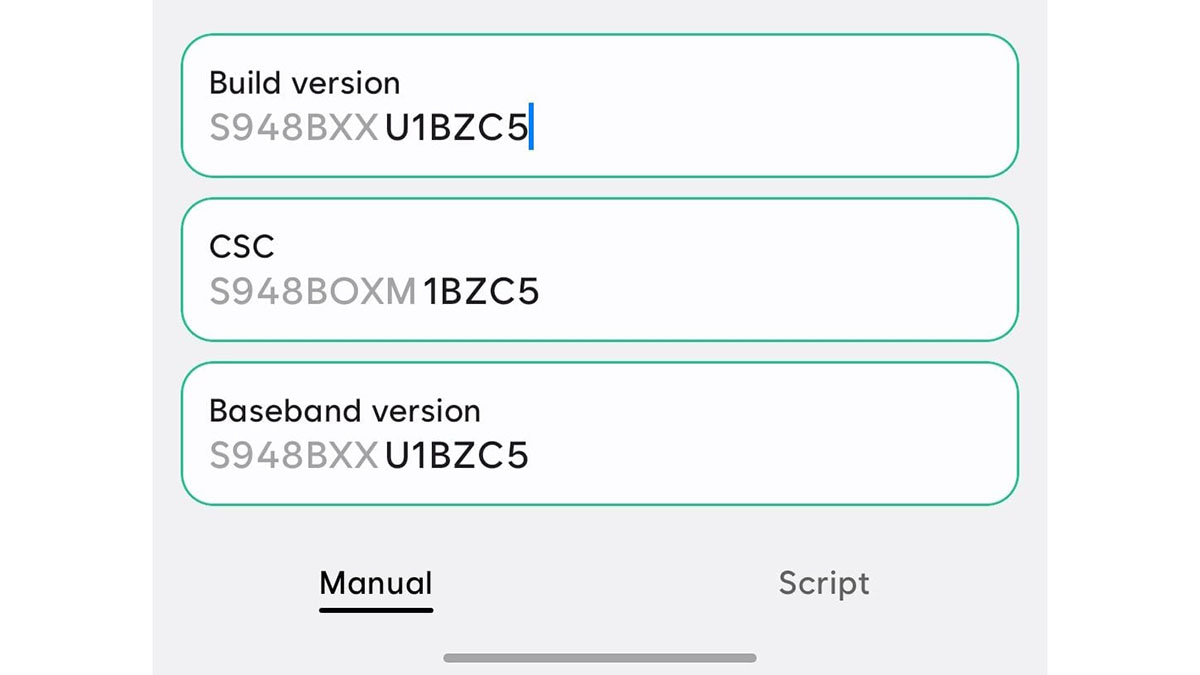Screen dimensions: 1200x675
Task: Switch to the Script tab
Action: tap(824, 583)
